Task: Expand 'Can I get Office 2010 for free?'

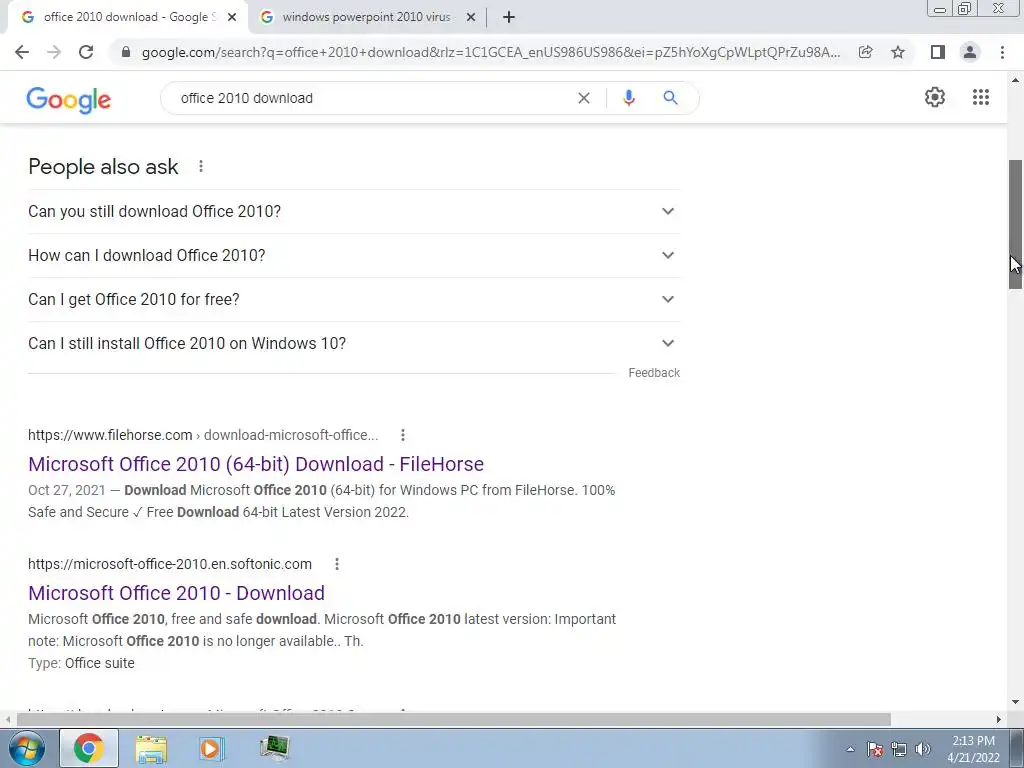Action: [x=354, y=299]
